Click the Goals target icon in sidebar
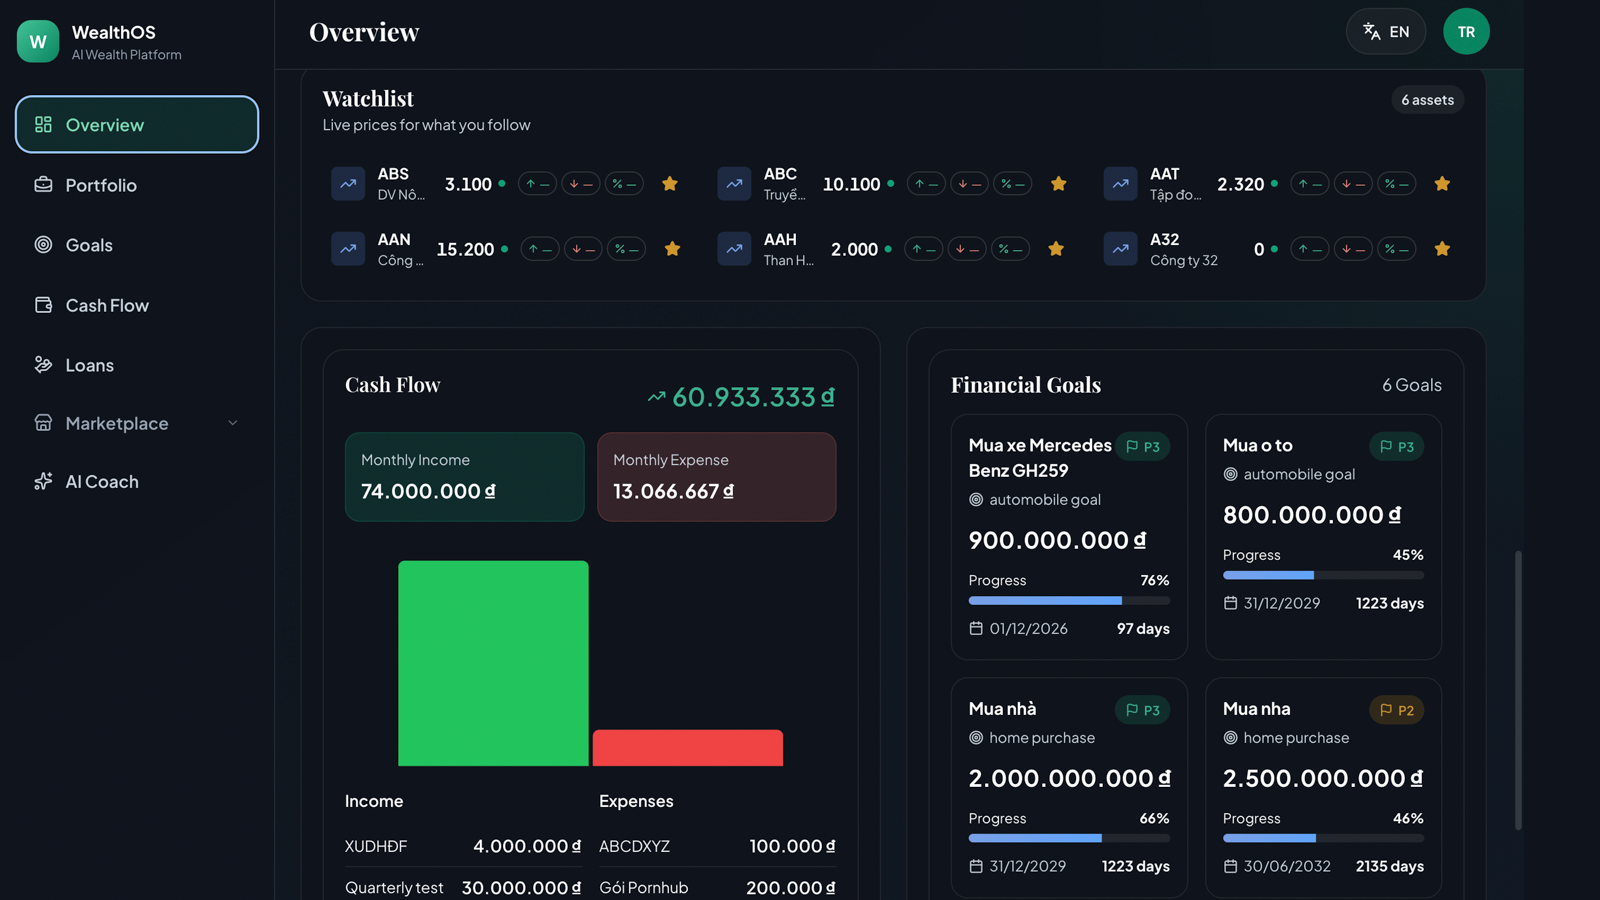The height and width of the screenshot is (900, 1600). click(x=43, y=245)
